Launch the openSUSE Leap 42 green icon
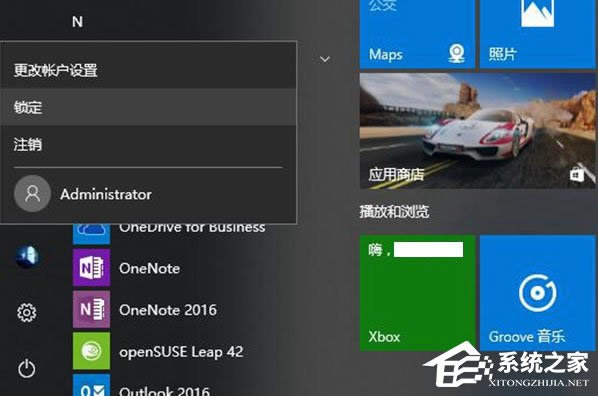This screenshot has width=598, height=396. pyautogui.click(x=92, y=351)
